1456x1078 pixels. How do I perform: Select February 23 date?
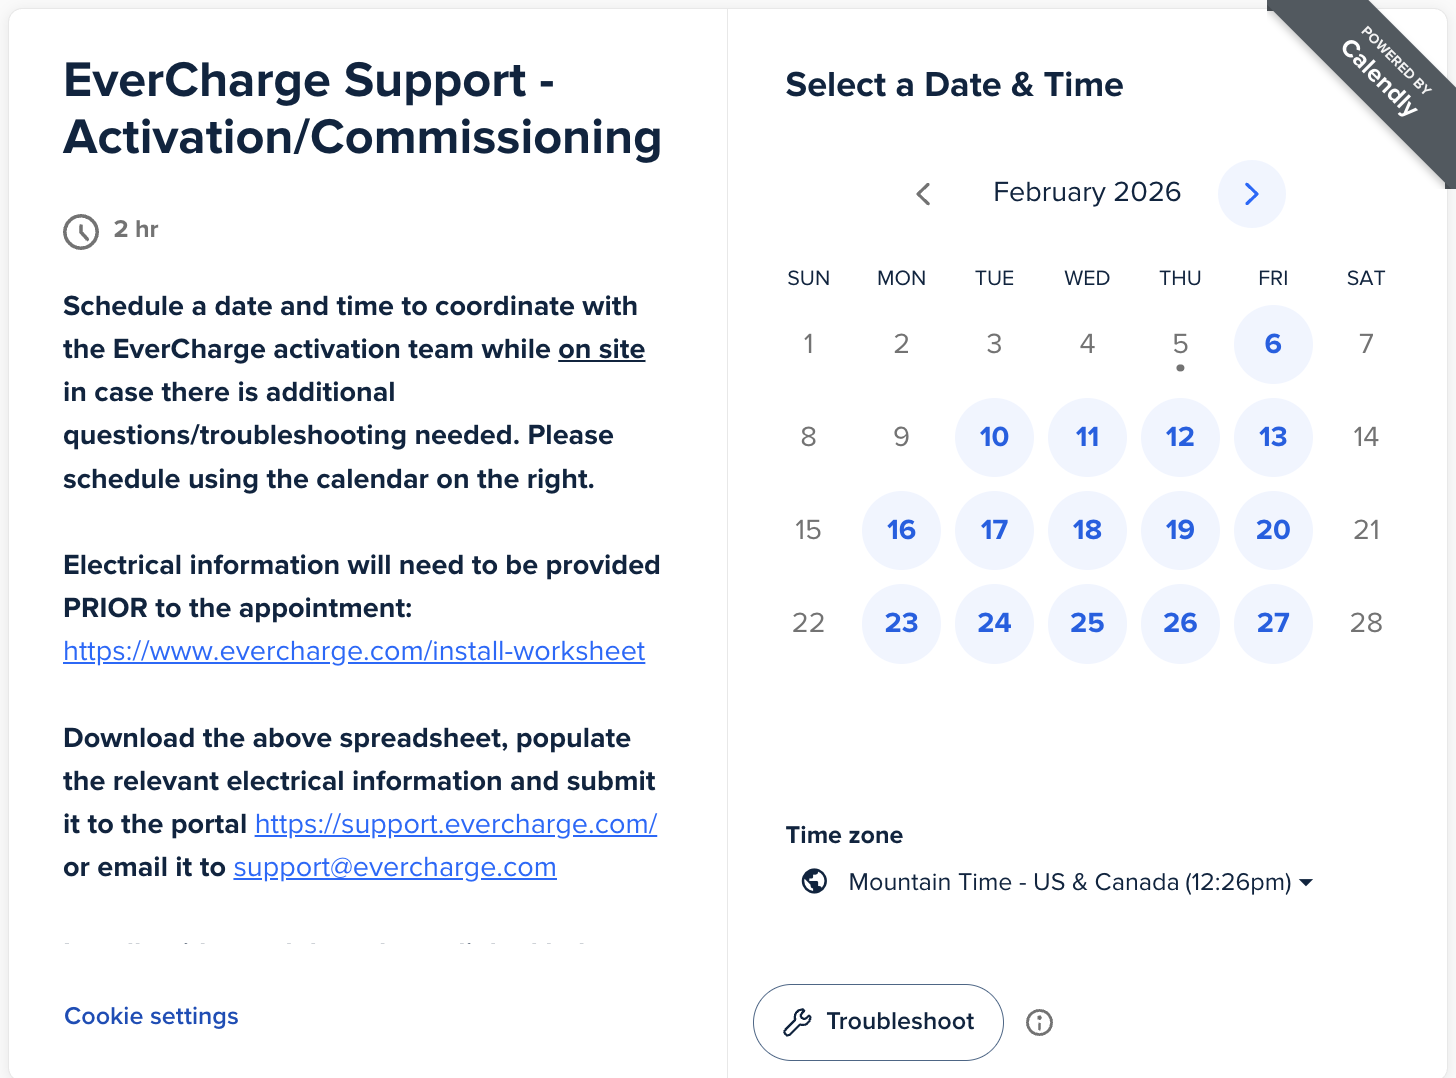901,623
